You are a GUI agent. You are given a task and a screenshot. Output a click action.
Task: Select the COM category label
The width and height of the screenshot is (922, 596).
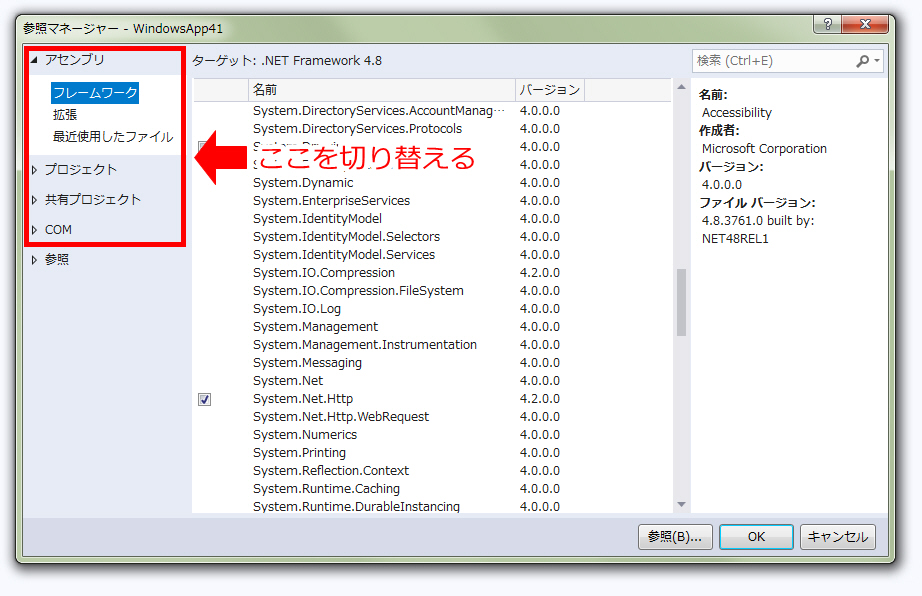click(x=58, y=230)
